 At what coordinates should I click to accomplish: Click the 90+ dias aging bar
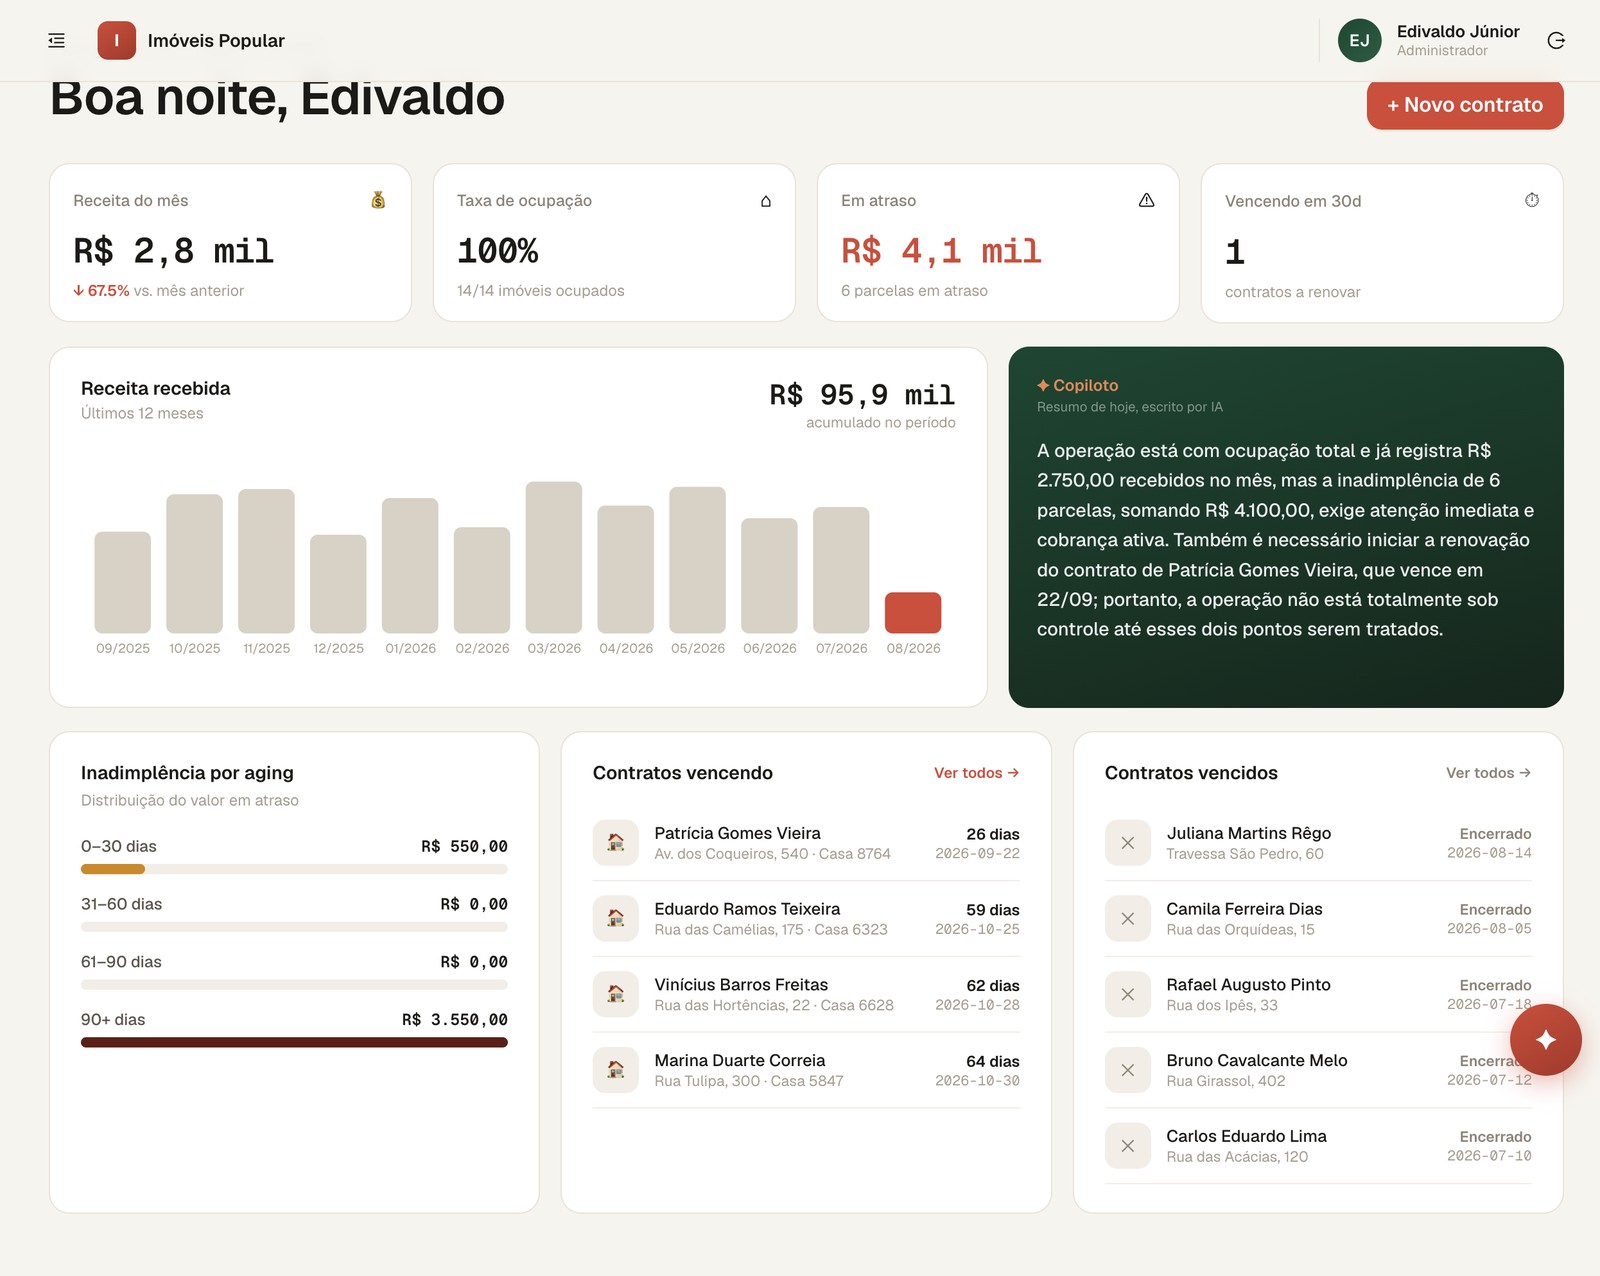294,1042
